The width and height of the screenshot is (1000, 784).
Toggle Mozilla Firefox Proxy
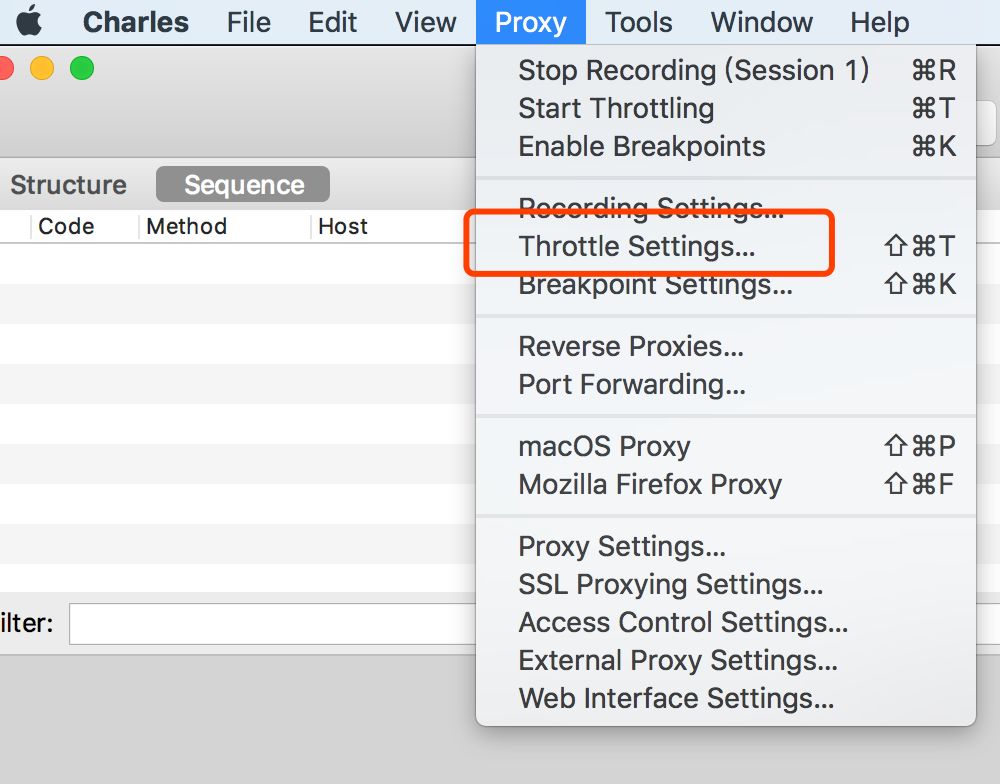[x=726, y=485]
